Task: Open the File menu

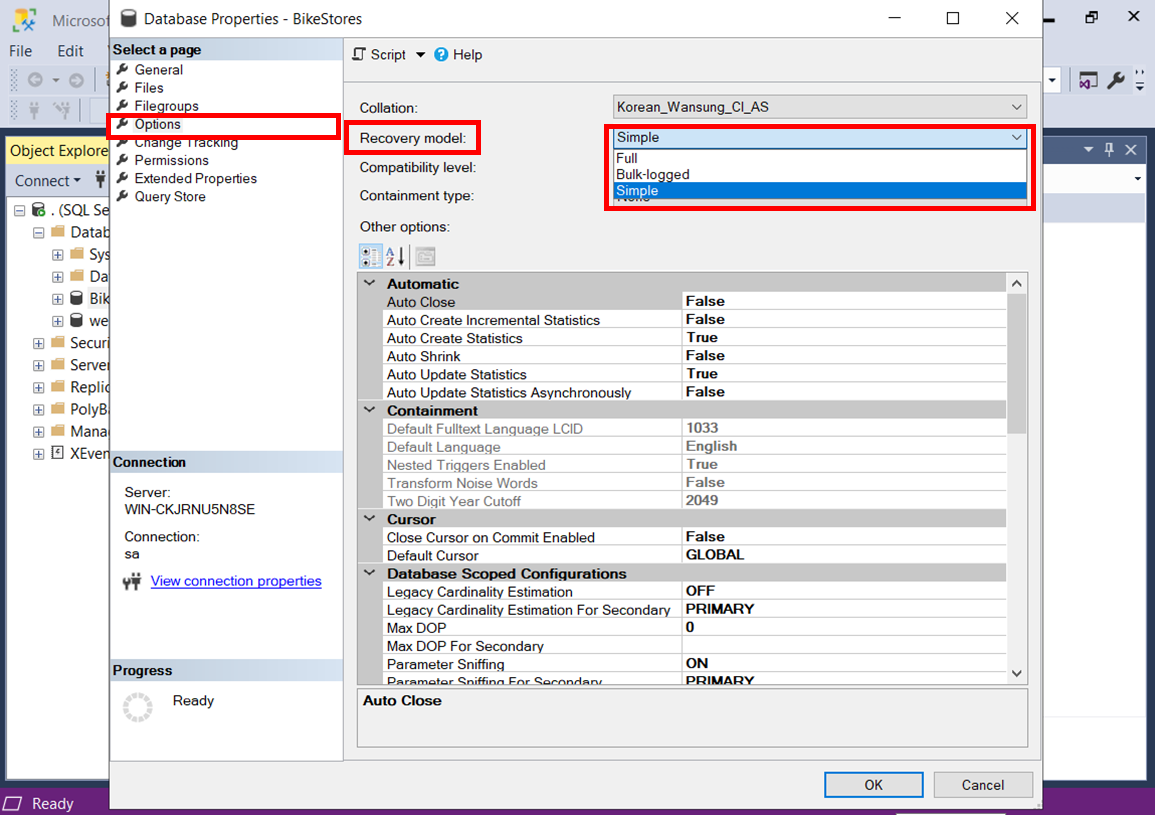Action: (19, 50)
